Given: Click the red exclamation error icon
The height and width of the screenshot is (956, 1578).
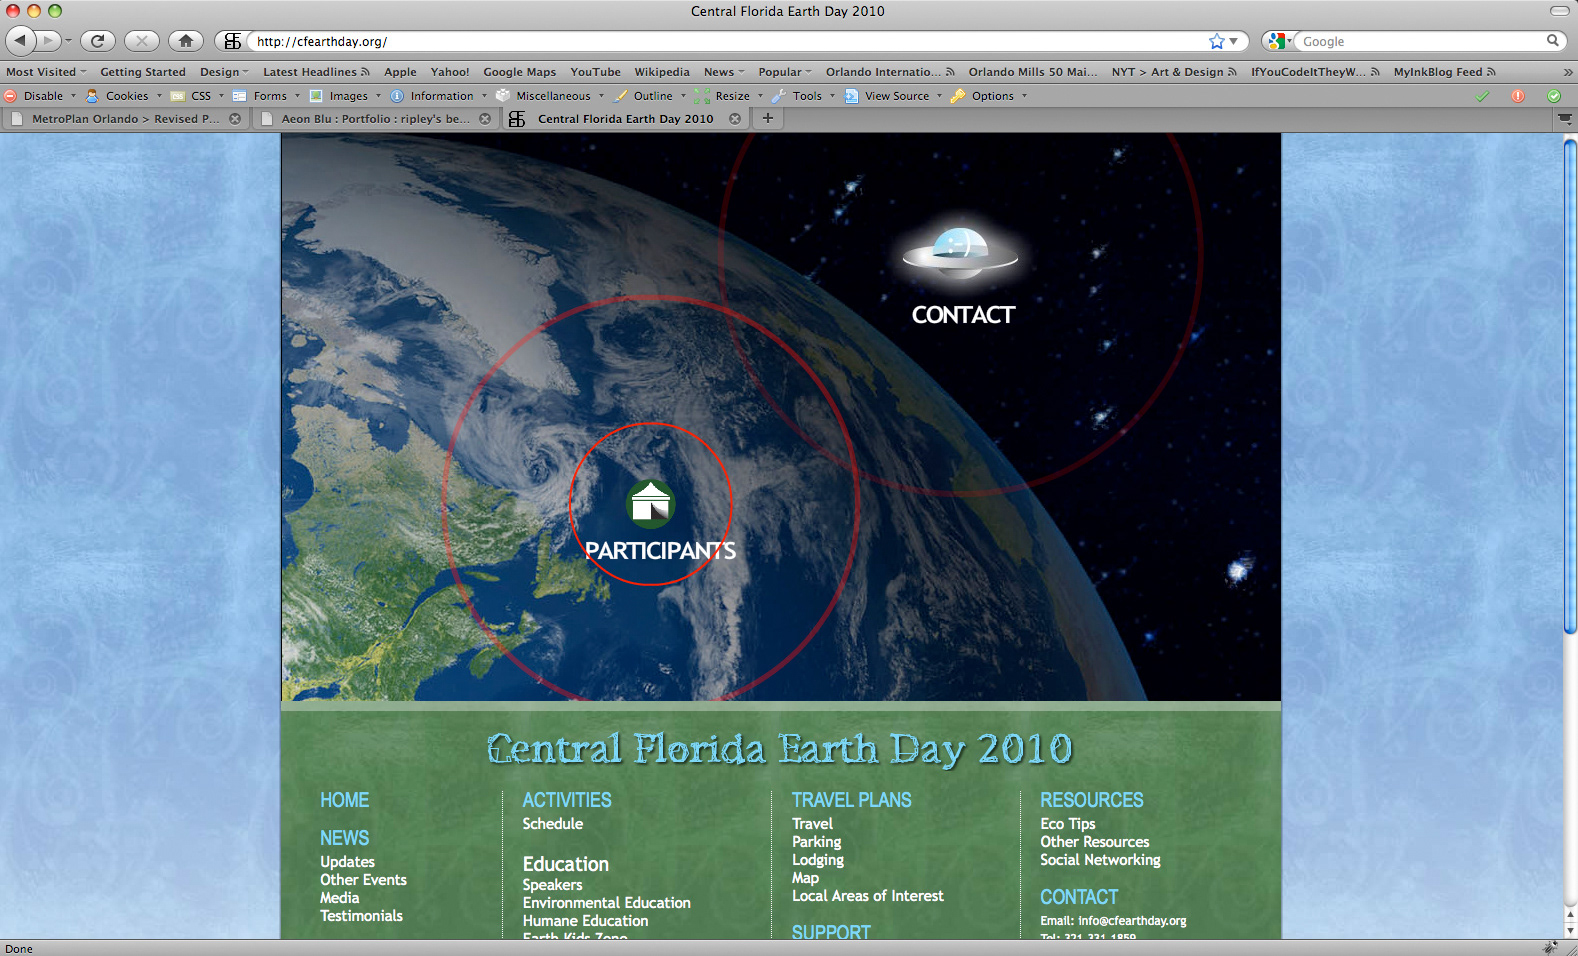Looking at the screenshot, I should 1518,96.
